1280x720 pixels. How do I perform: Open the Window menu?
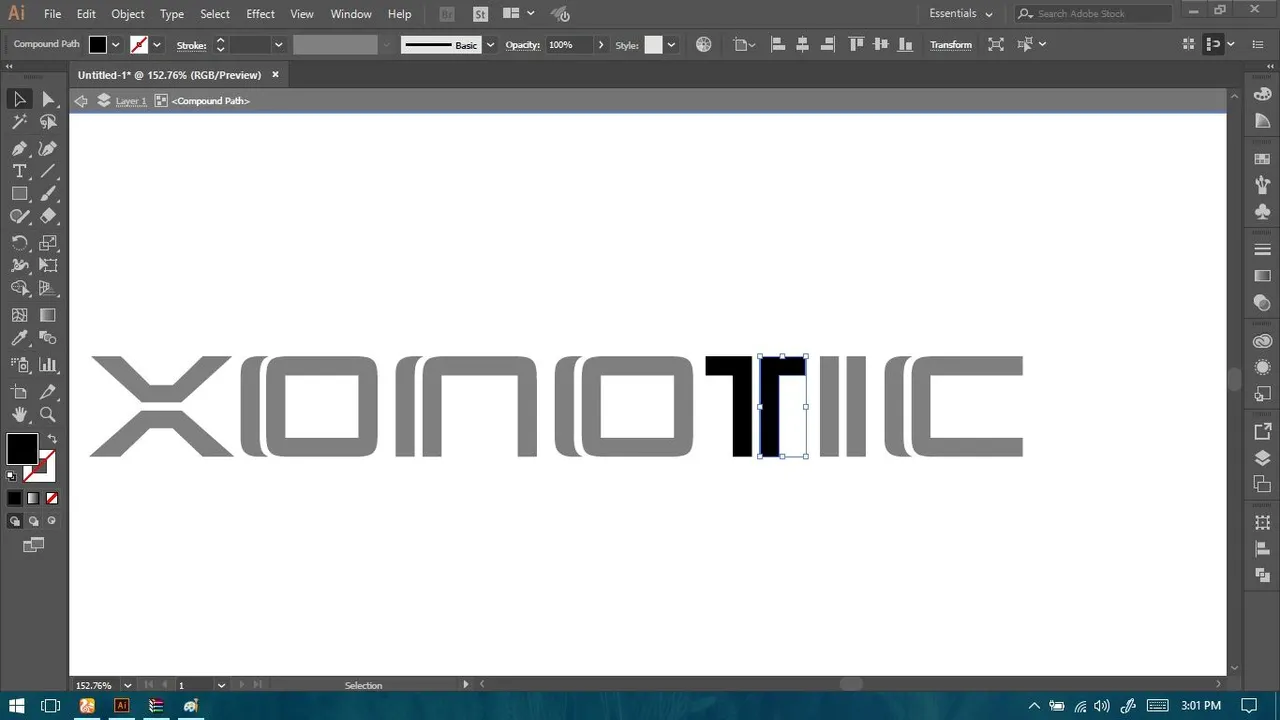pyautogui.click(x=351, y=14)
